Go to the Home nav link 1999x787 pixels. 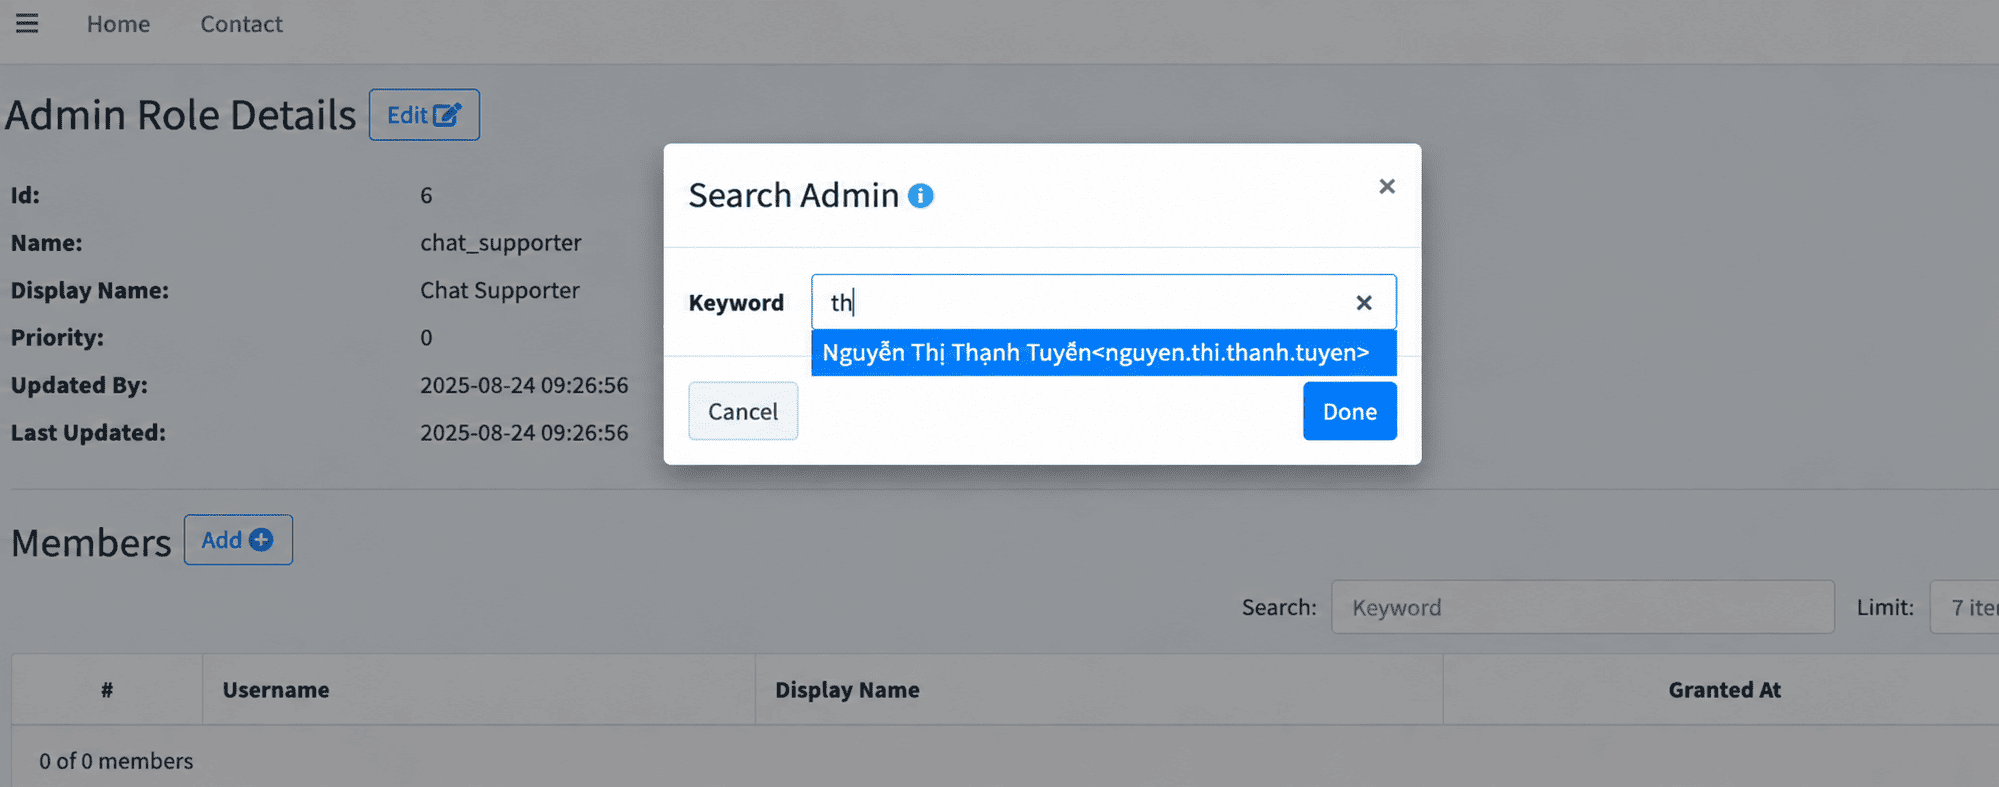[118, 24]
